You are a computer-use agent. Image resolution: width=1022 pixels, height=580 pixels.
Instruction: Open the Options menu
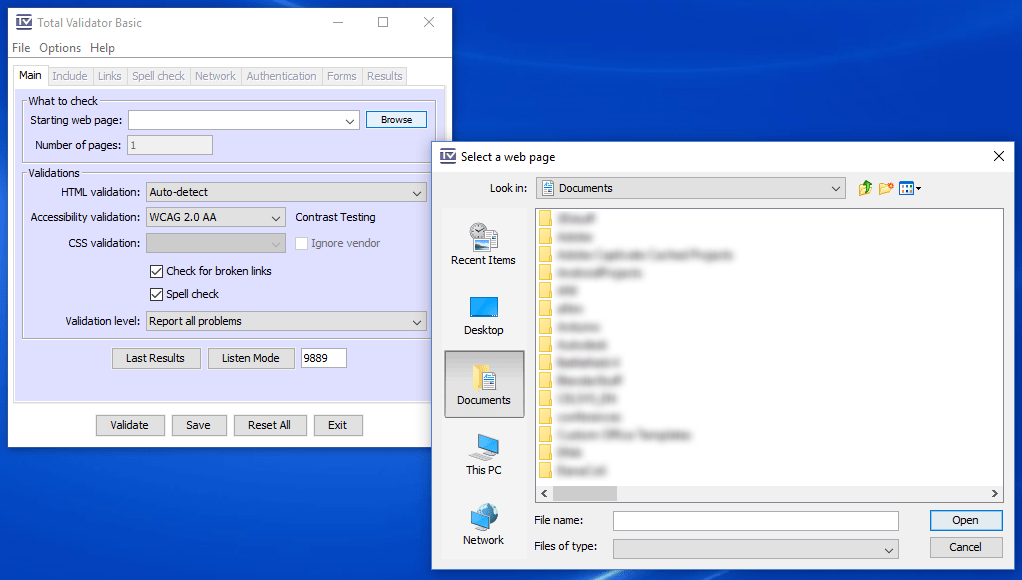pyautogui.click(x=60, y=48)
